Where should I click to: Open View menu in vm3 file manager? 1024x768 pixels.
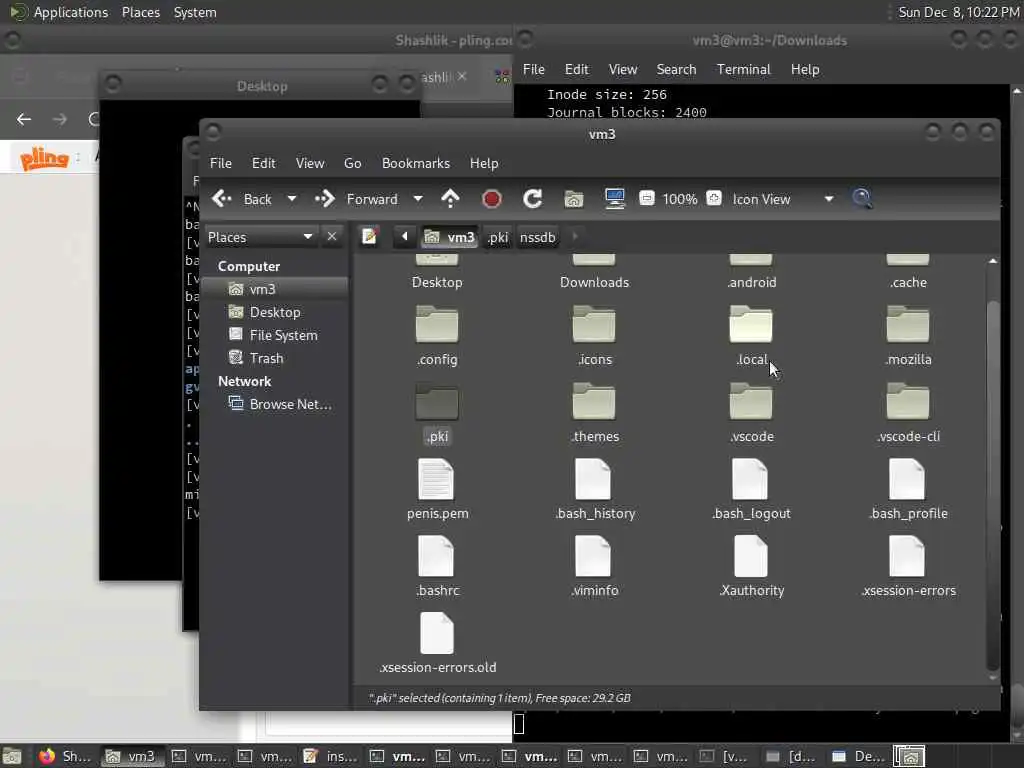click(x=310, y=163)
